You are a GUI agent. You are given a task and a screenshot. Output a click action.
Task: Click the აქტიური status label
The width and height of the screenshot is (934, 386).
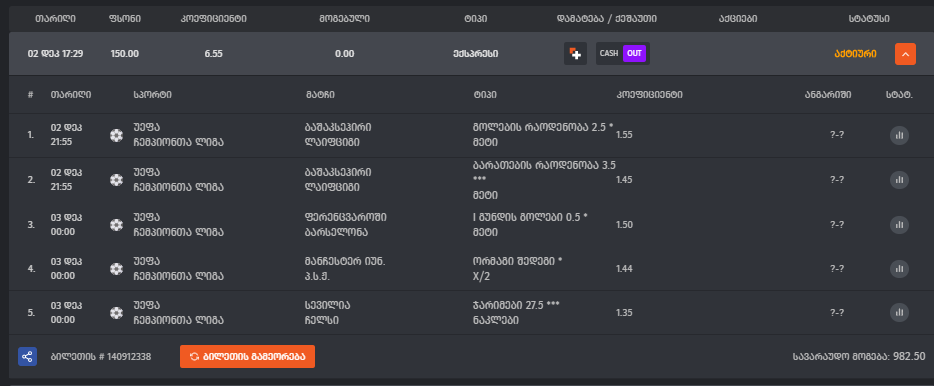pyautogui.click(x=855, y=54)
